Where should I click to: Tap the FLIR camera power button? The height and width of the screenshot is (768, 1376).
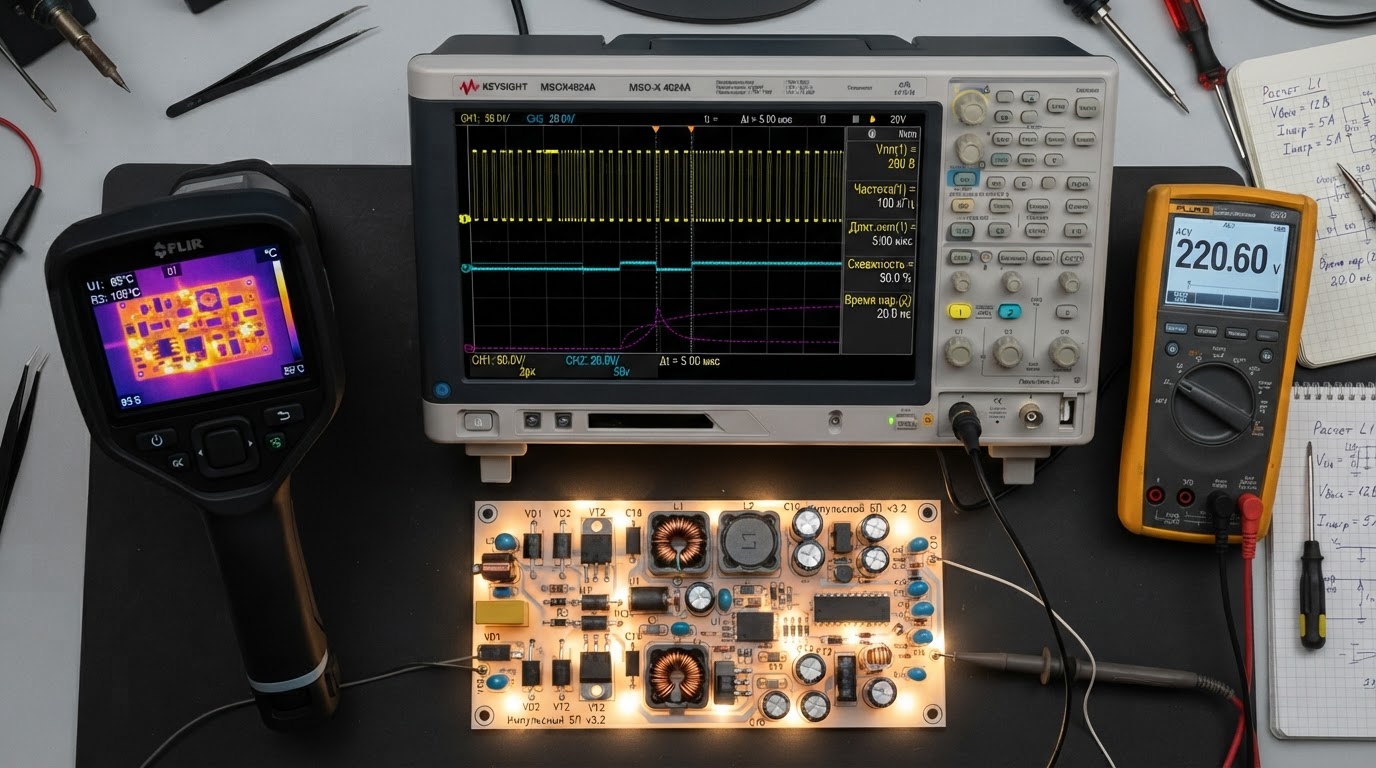[157, 440]
